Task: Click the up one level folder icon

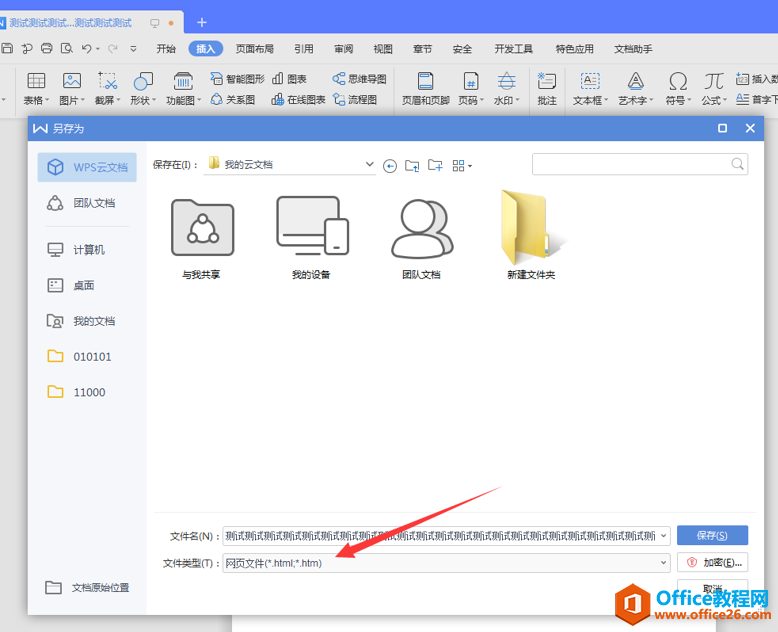Action: (x=412, y=165)
